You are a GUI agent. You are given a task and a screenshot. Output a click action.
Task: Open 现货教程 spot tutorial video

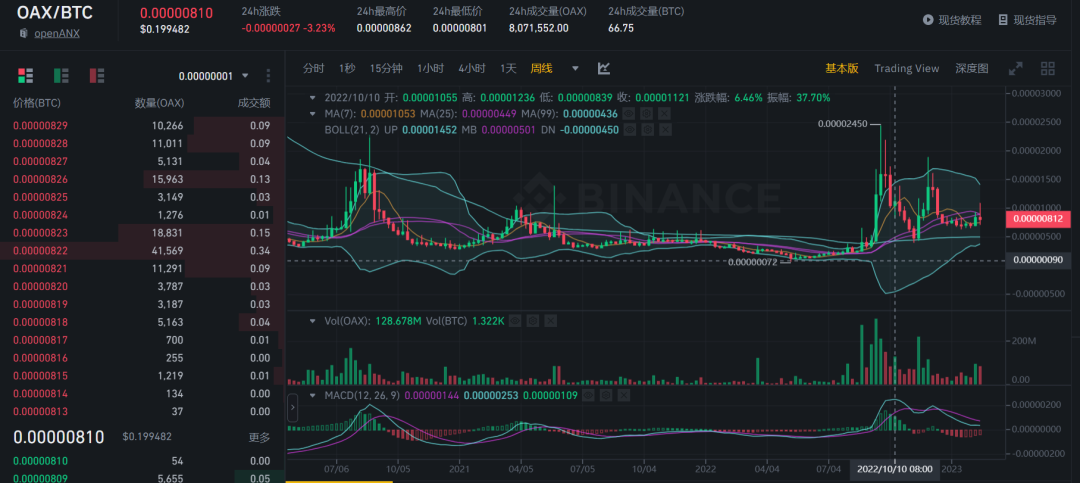[x=952, y=20]
